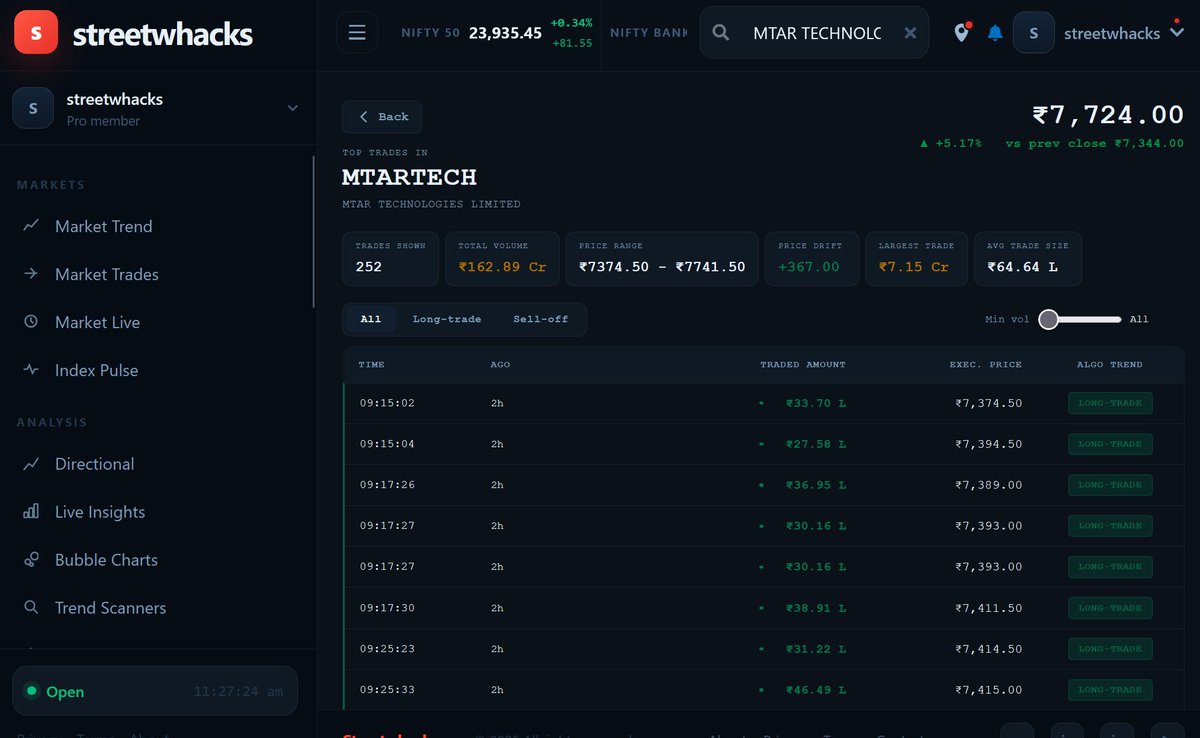Click the Time column header
This screenshot has height=738, width=1200.
(371, 365)
